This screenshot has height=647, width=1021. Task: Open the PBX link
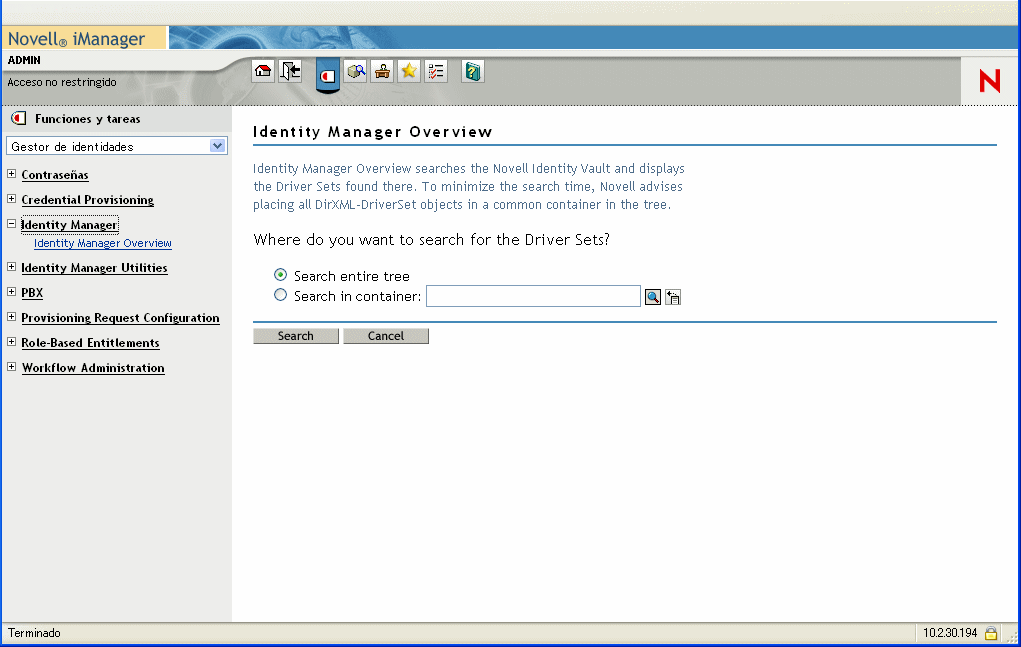click(x=32, y=293)
